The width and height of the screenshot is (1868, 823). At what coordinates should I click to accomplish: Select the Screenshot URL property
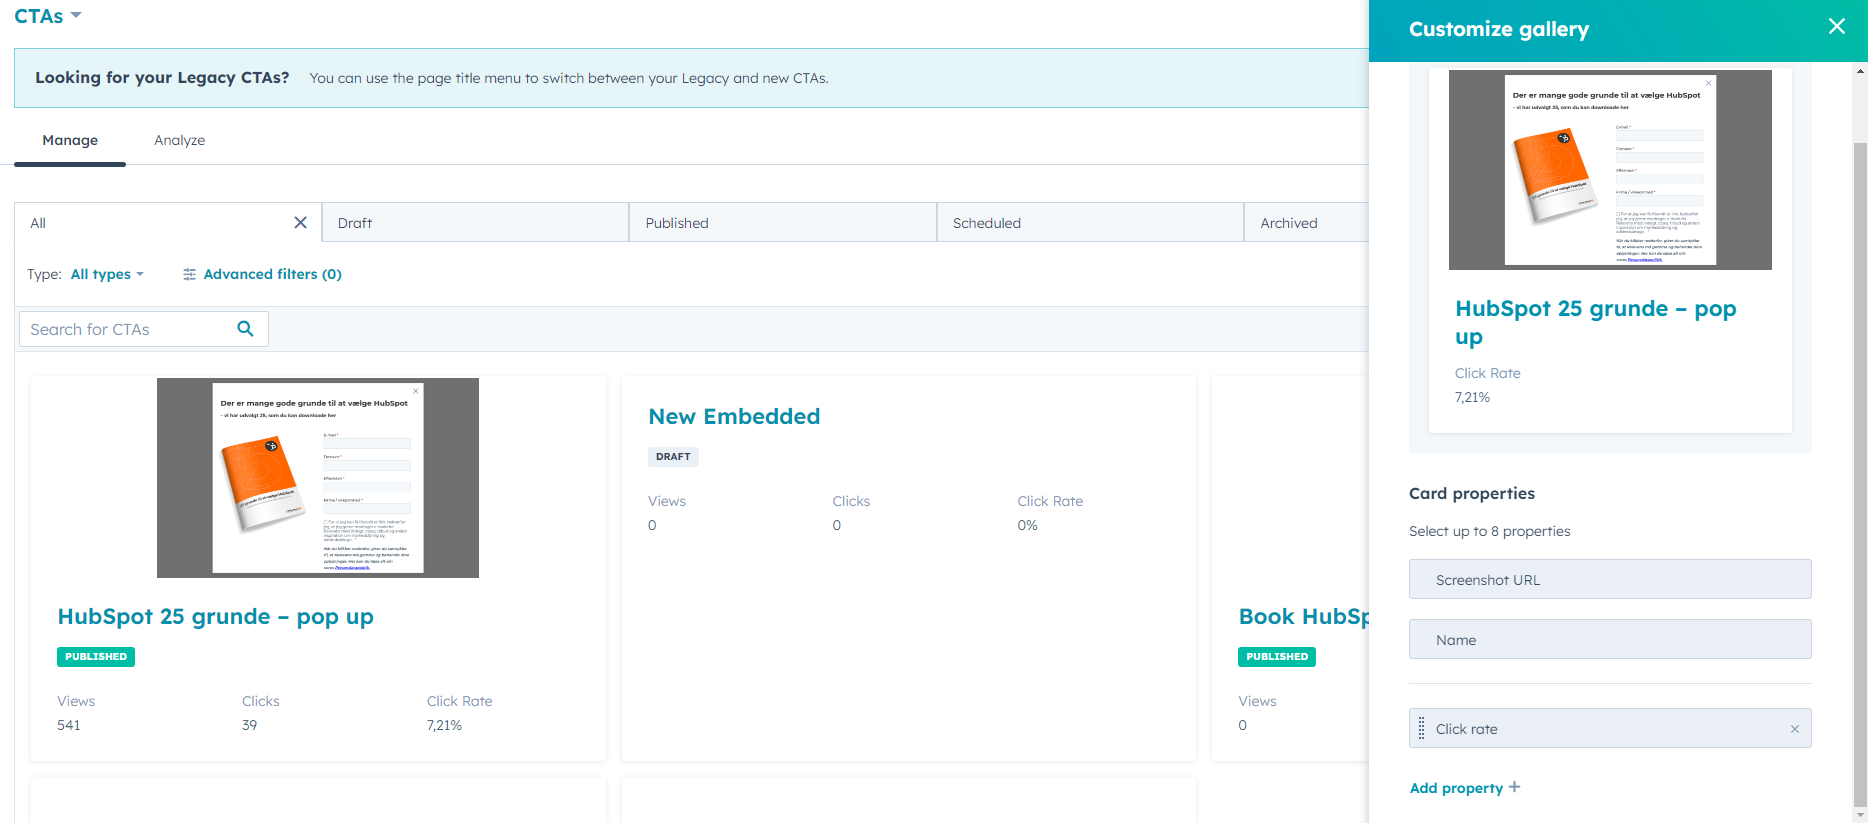click(1610, 579)
